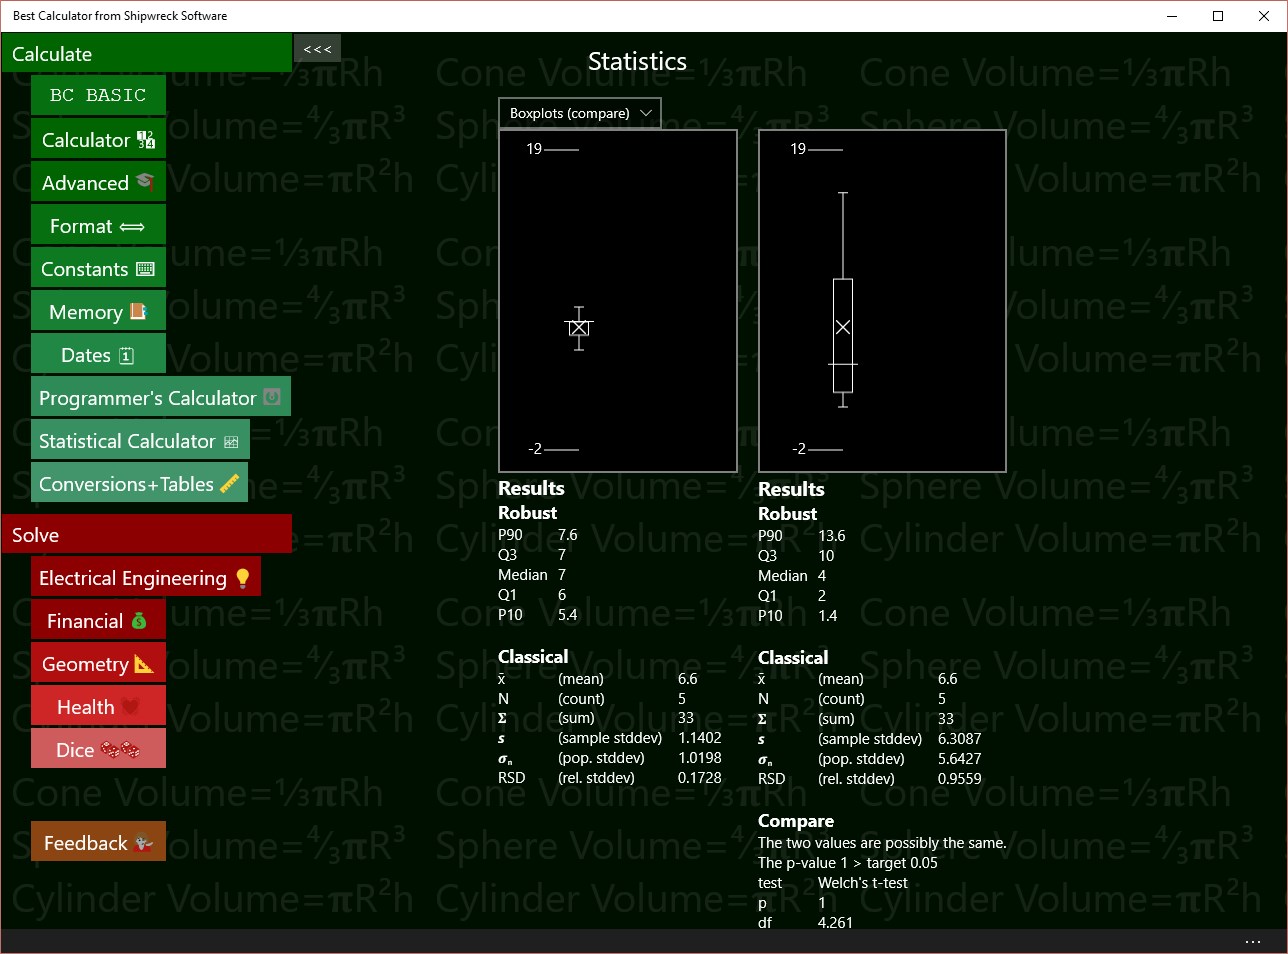Collapse the sidebar using the <<< control
1288x954 pixels.
point(316,47)
